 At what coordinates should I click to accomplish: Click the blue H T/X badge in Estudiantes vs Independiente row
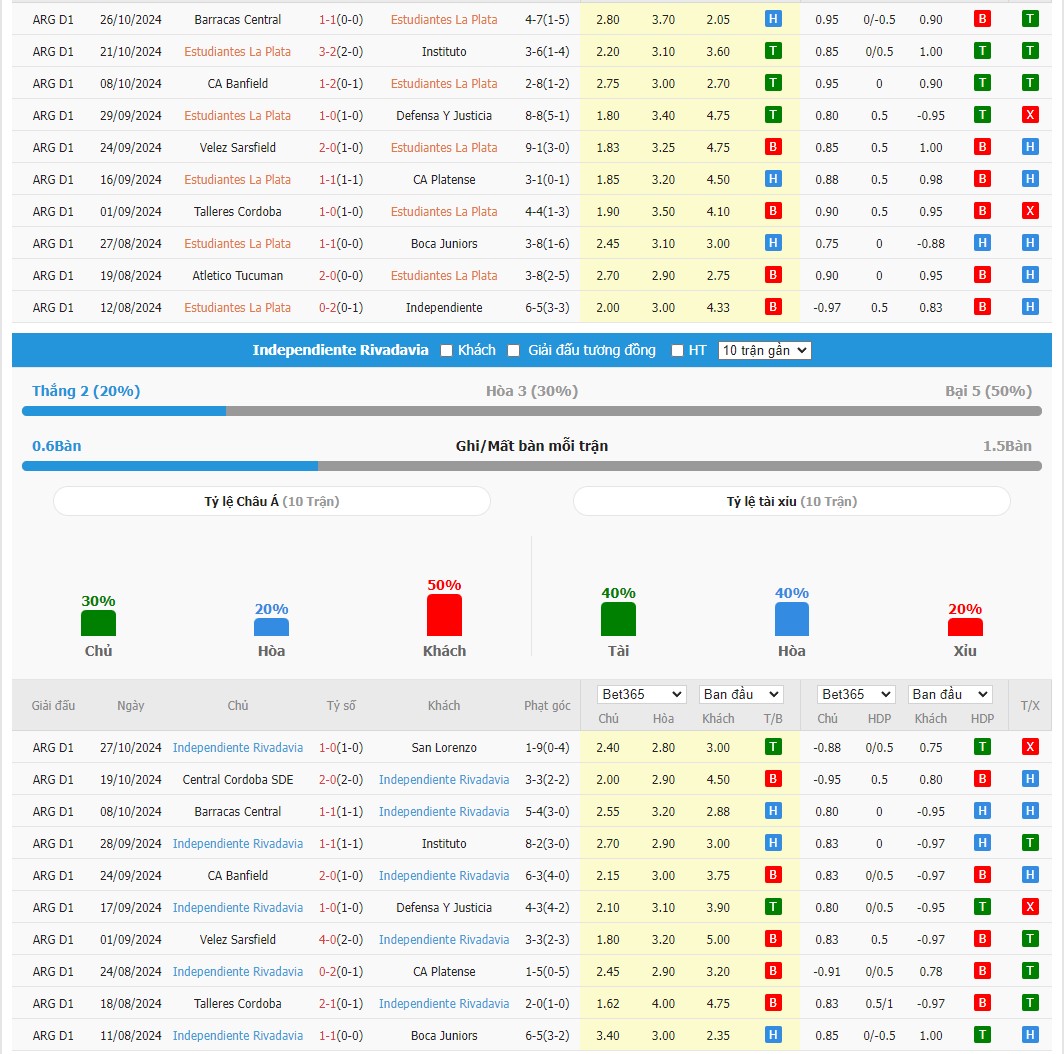click(x=1030, y=307)
